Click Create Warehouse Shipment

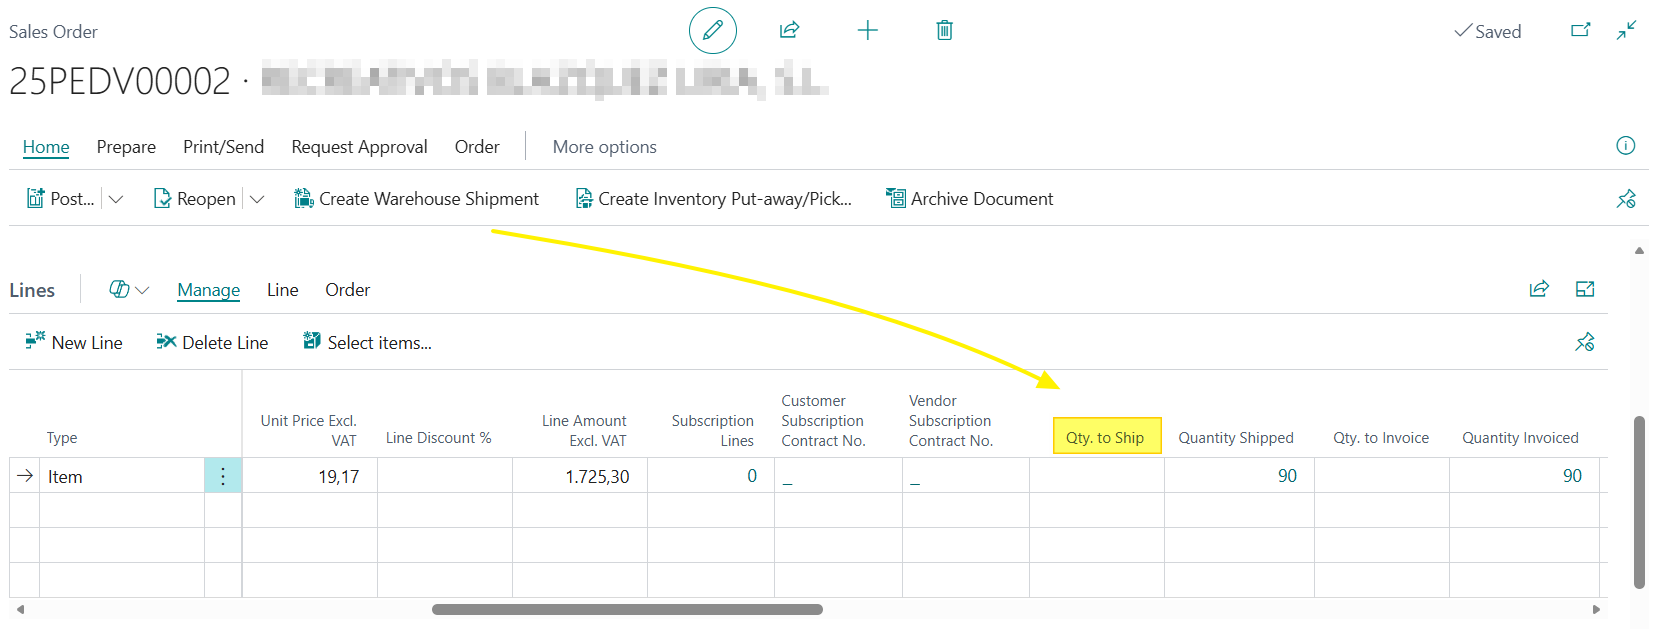coord(416,199)
